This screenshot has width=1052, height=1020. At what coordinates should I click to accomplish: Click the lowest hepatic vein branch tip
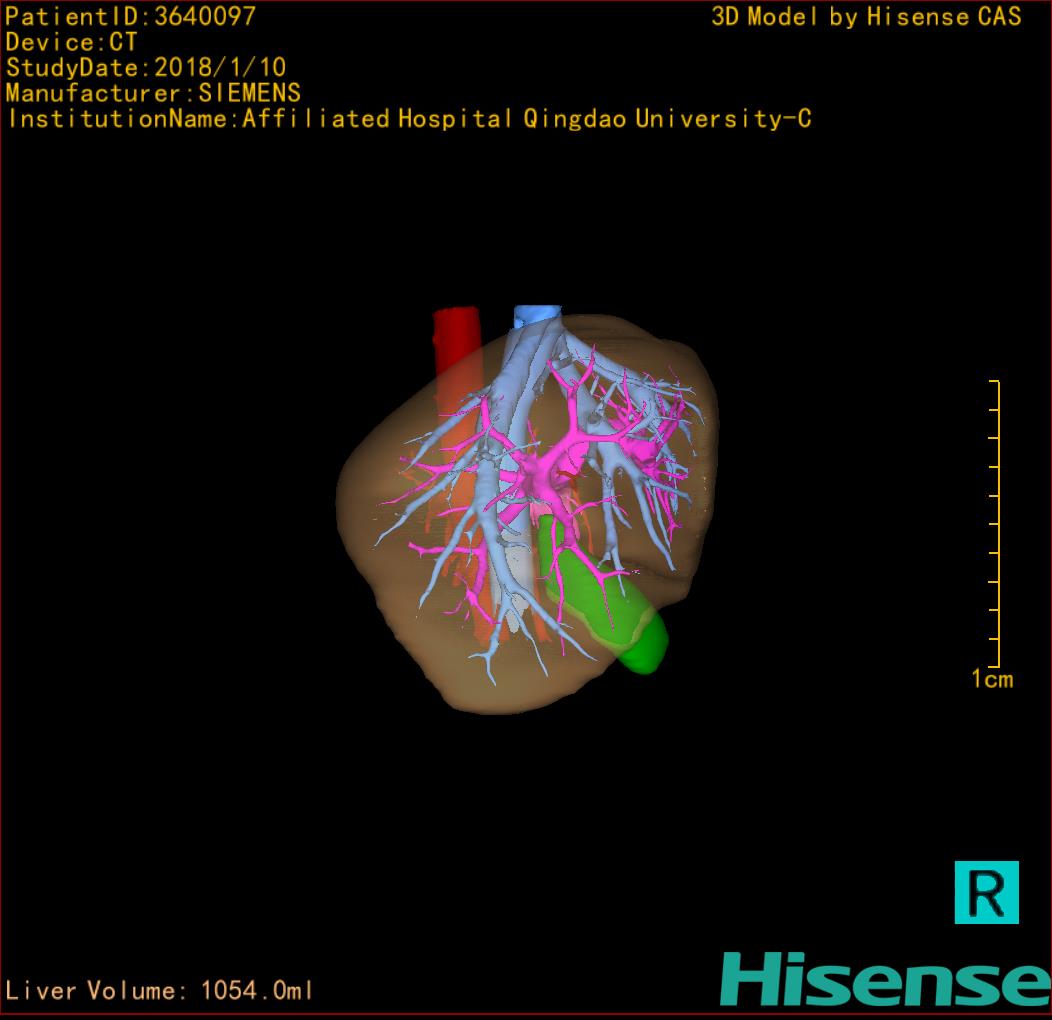point(491,681)
